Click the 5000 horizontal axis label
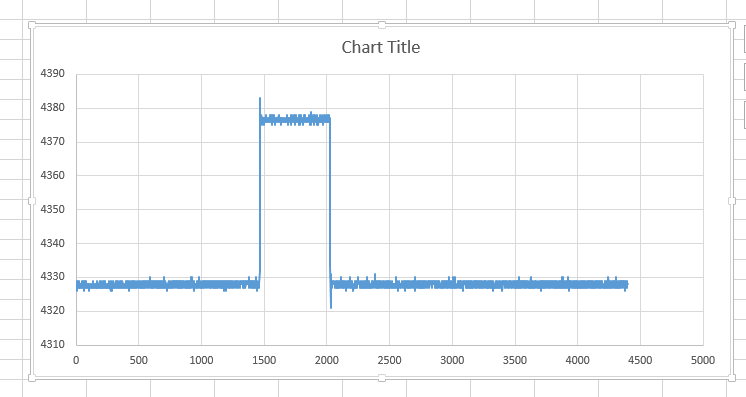Image resolution: width=746 pixels, height=397 pixels. 703,360
